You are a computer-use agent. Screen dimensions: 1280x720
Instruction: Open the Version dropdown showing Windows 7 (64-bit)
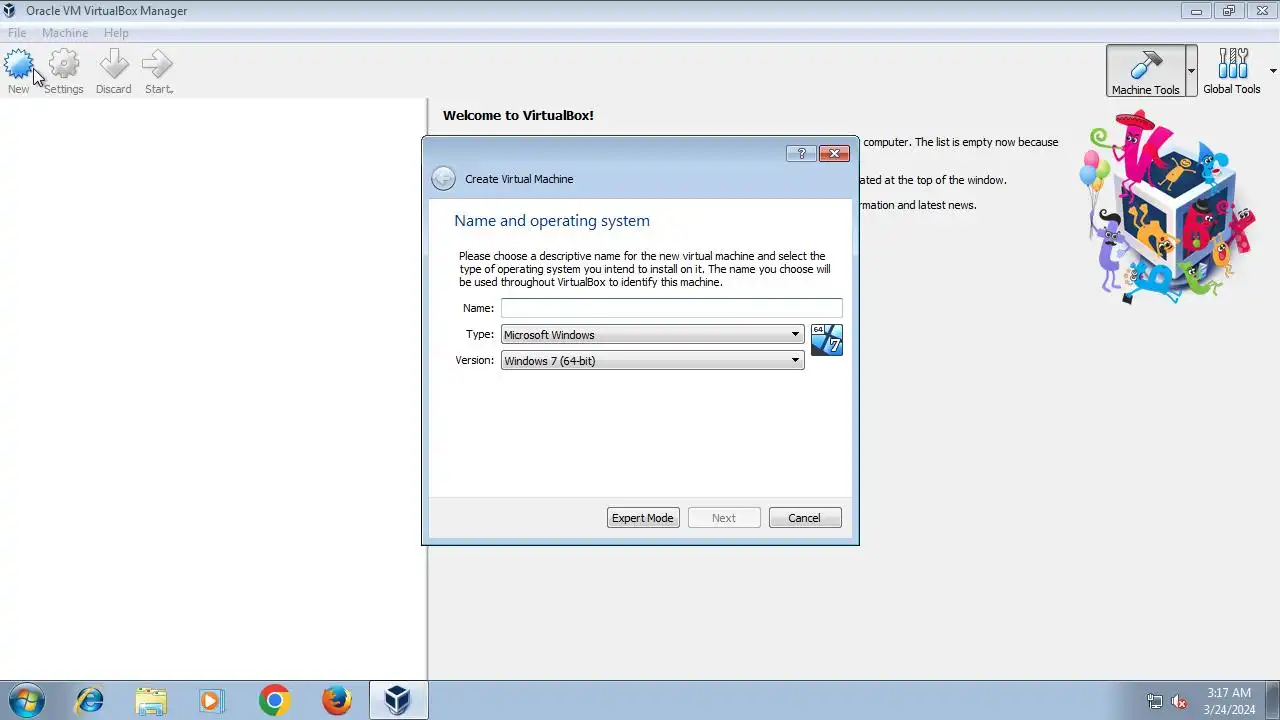(x=652, y=361)
